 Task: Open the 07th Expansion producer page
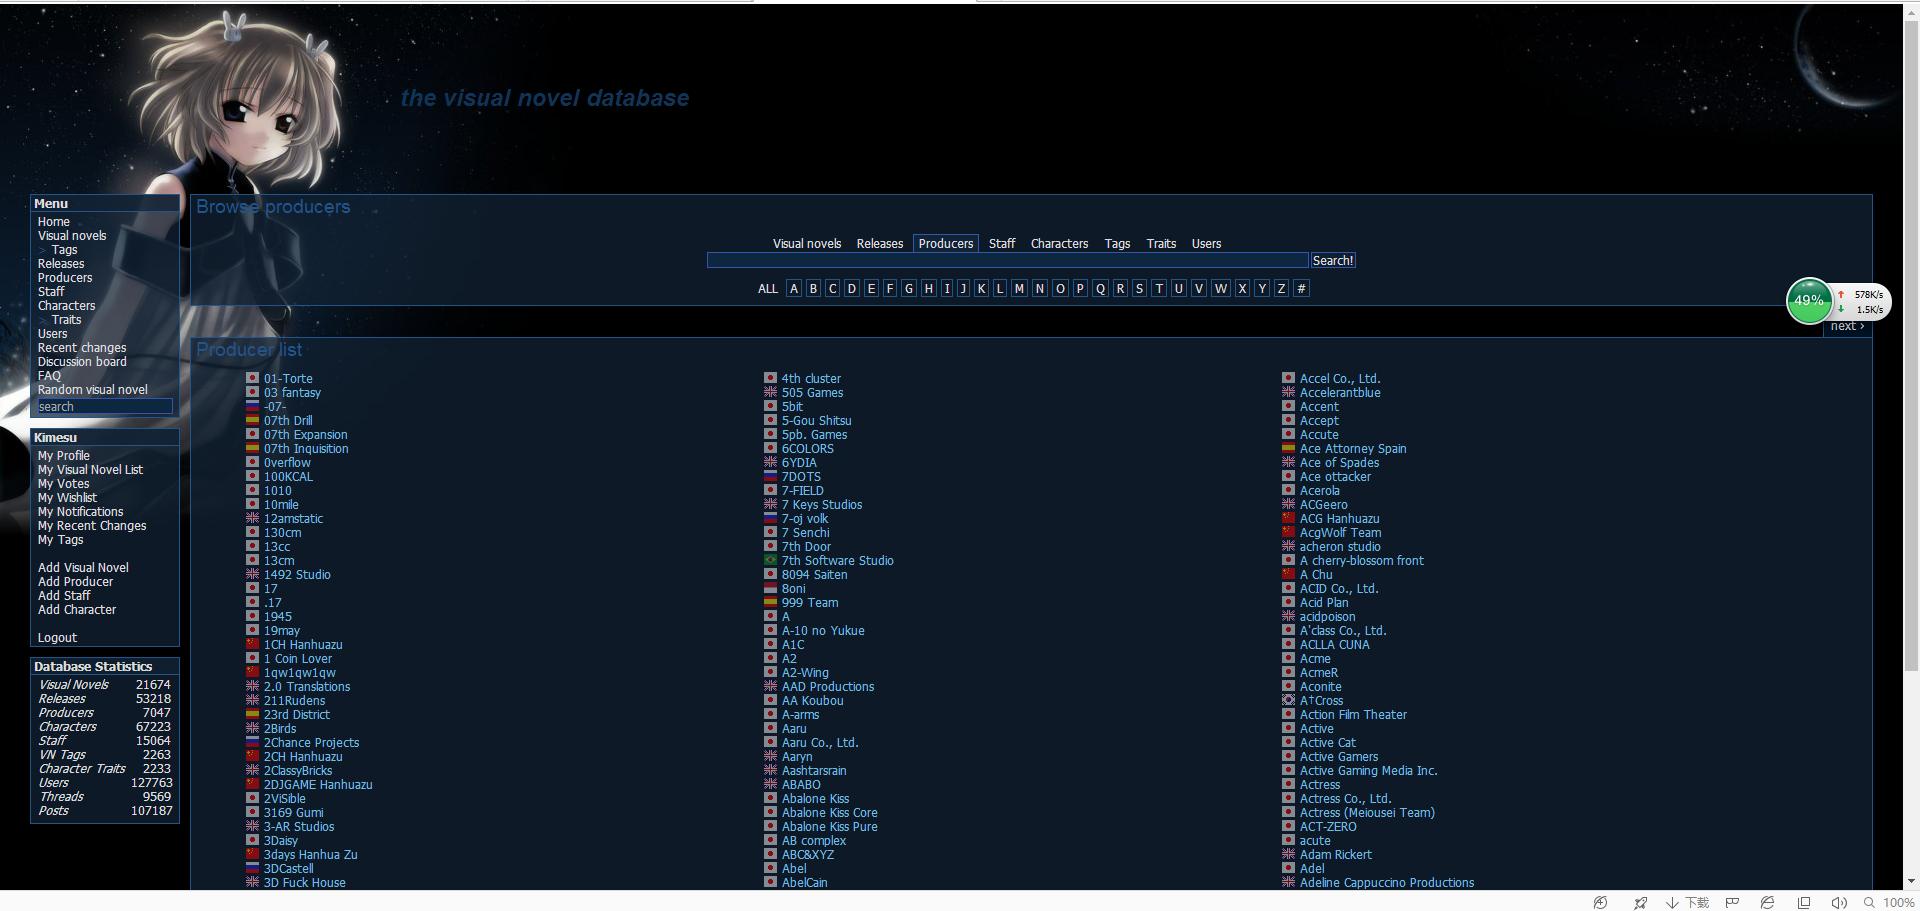tap(305, 434)
